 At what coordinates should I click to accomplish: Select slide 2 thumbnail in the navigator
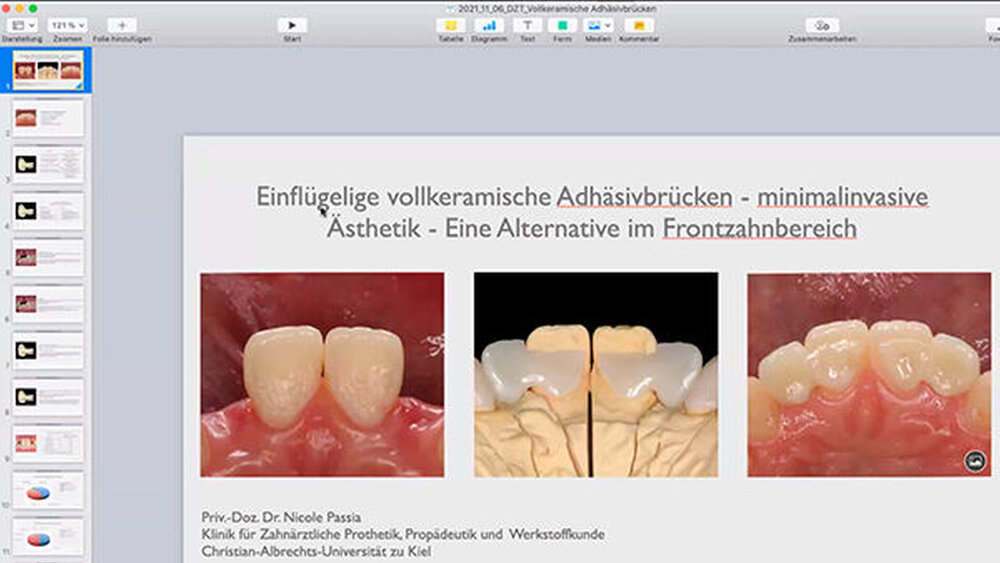pyautogui.click(x=48, y=117)
